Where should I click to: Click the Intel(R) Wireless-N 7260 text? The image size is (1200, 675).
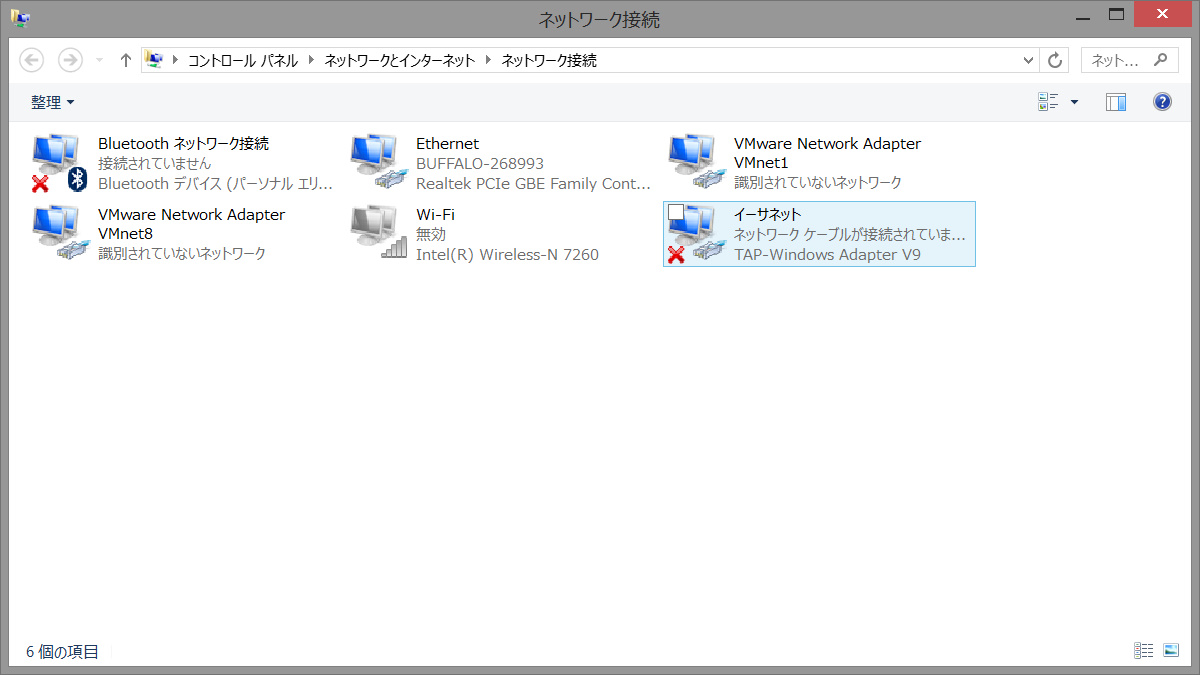click(507, 255)
